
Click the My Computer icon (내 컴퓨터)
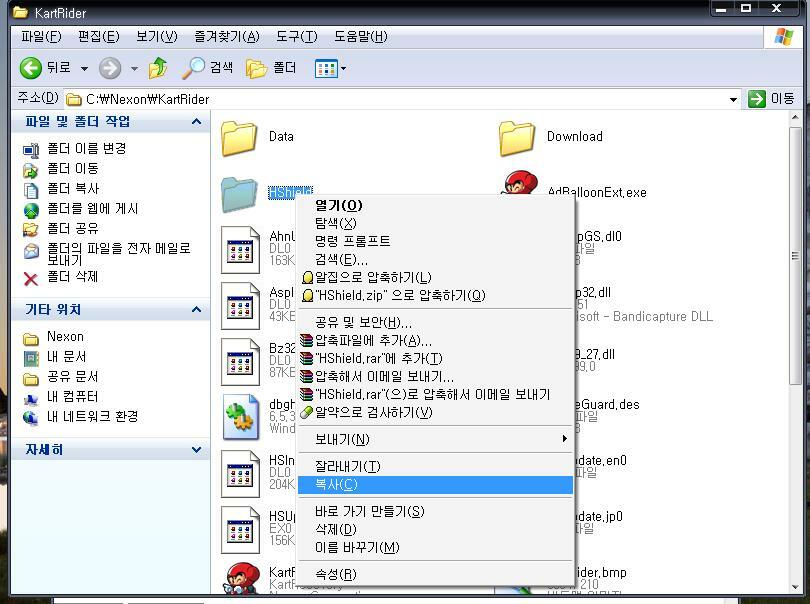point(31,398)
